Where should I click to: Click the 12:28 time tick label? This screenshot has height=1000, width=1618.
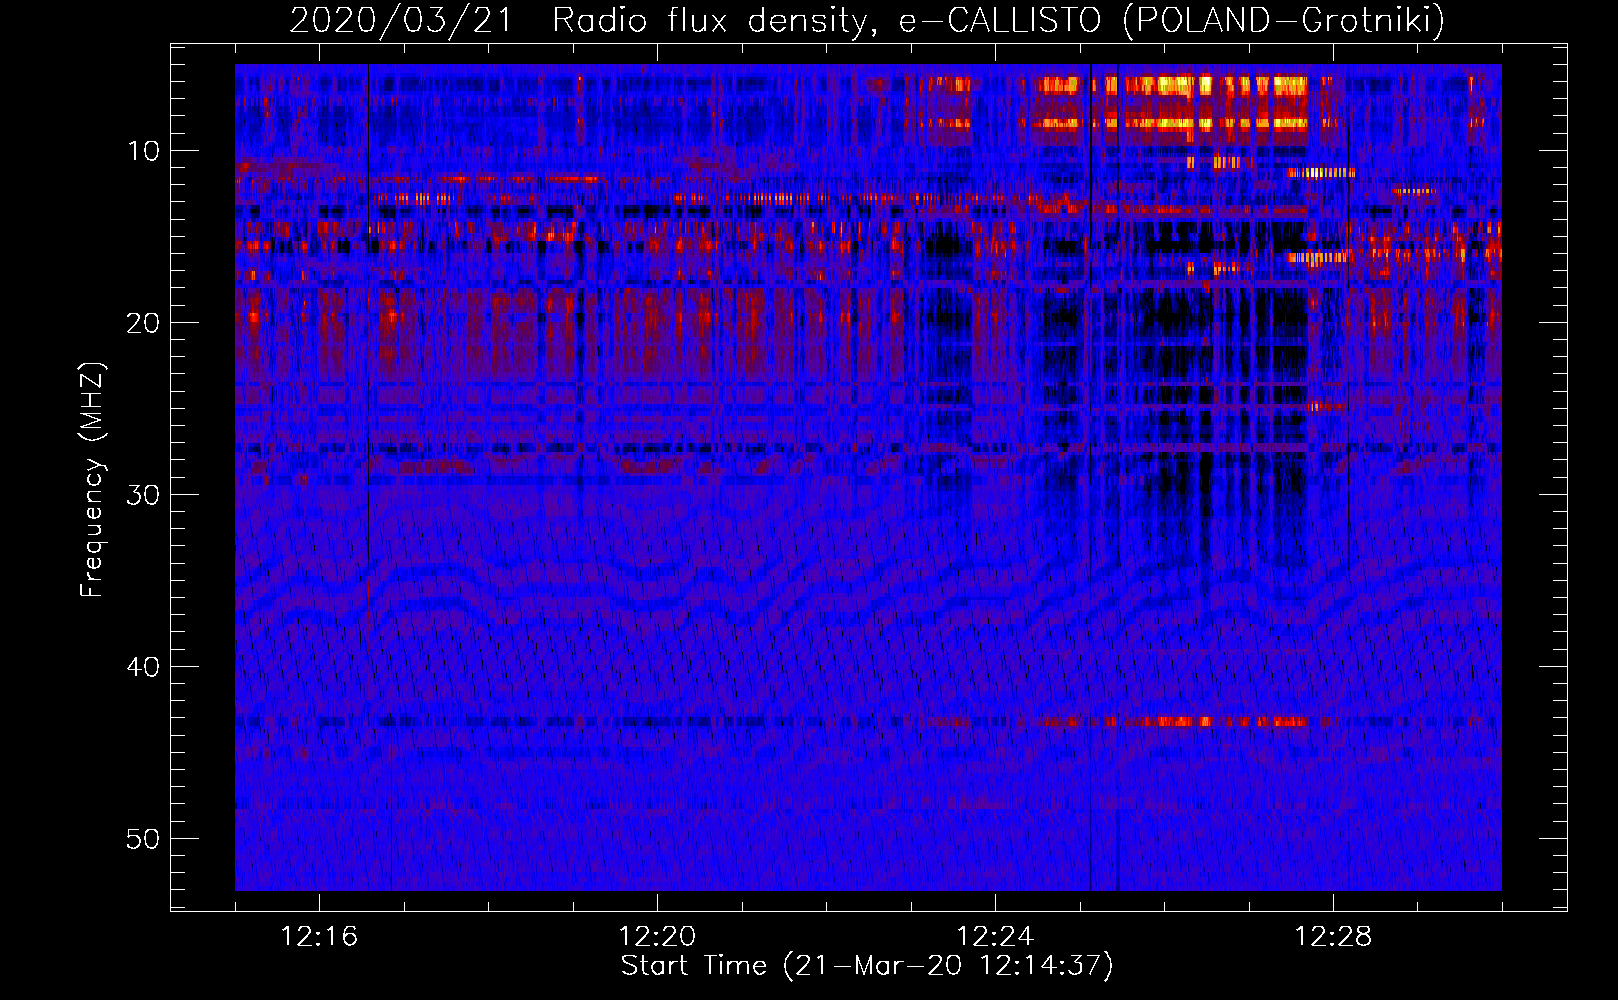point(1333,937)
